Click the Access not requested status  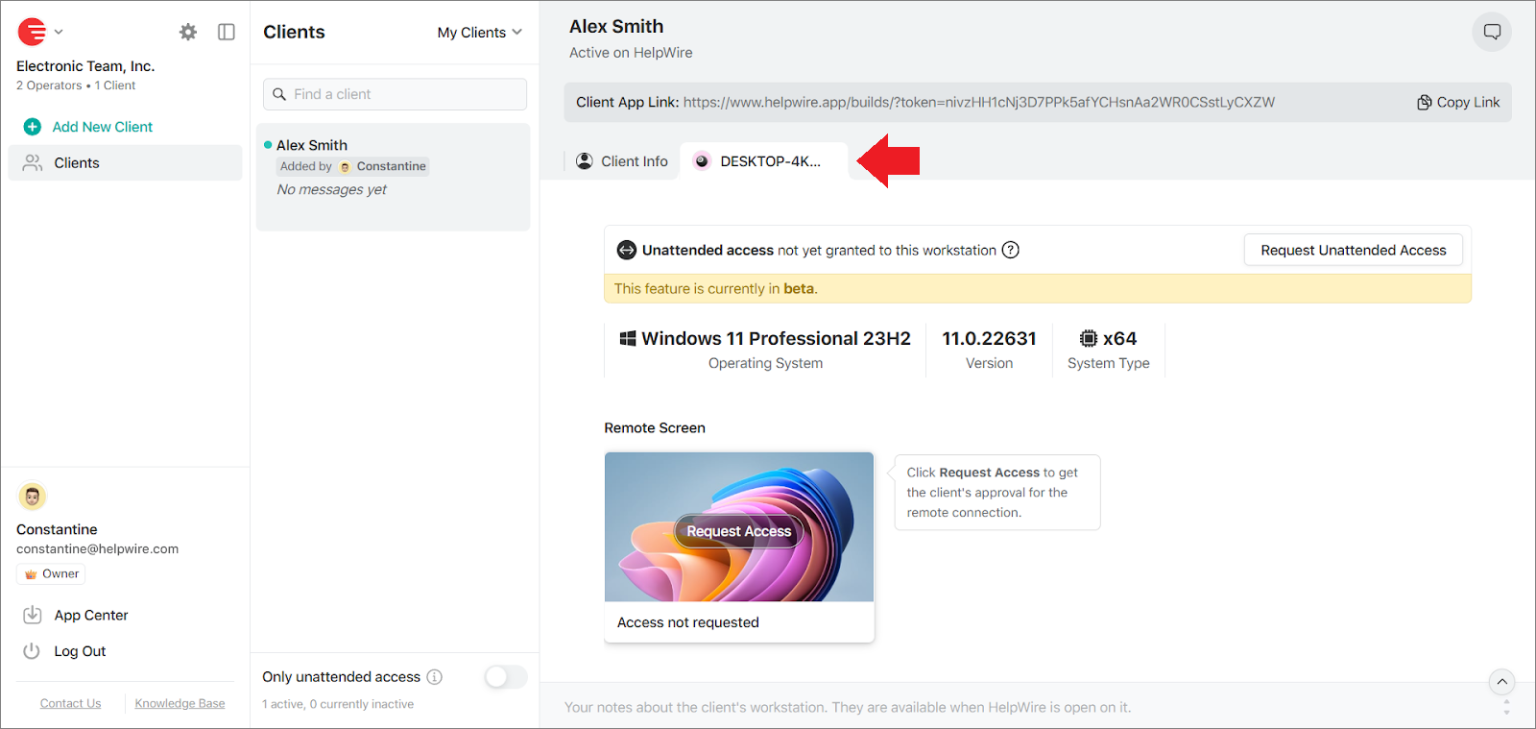coord(688,622)
